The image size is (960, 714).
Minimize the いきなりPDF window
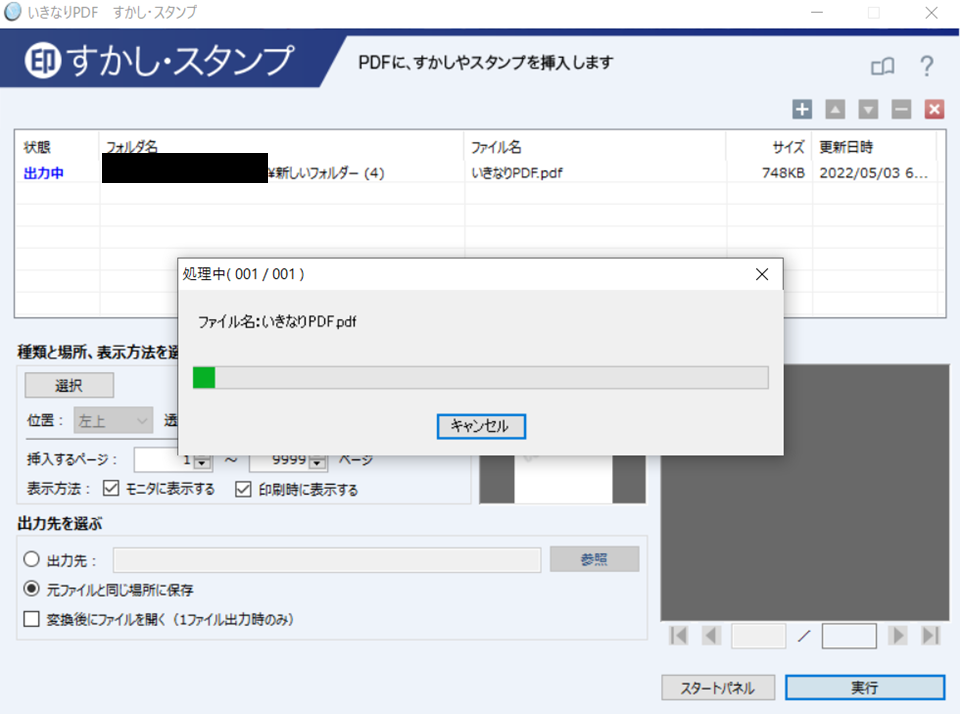pos(817,12)
